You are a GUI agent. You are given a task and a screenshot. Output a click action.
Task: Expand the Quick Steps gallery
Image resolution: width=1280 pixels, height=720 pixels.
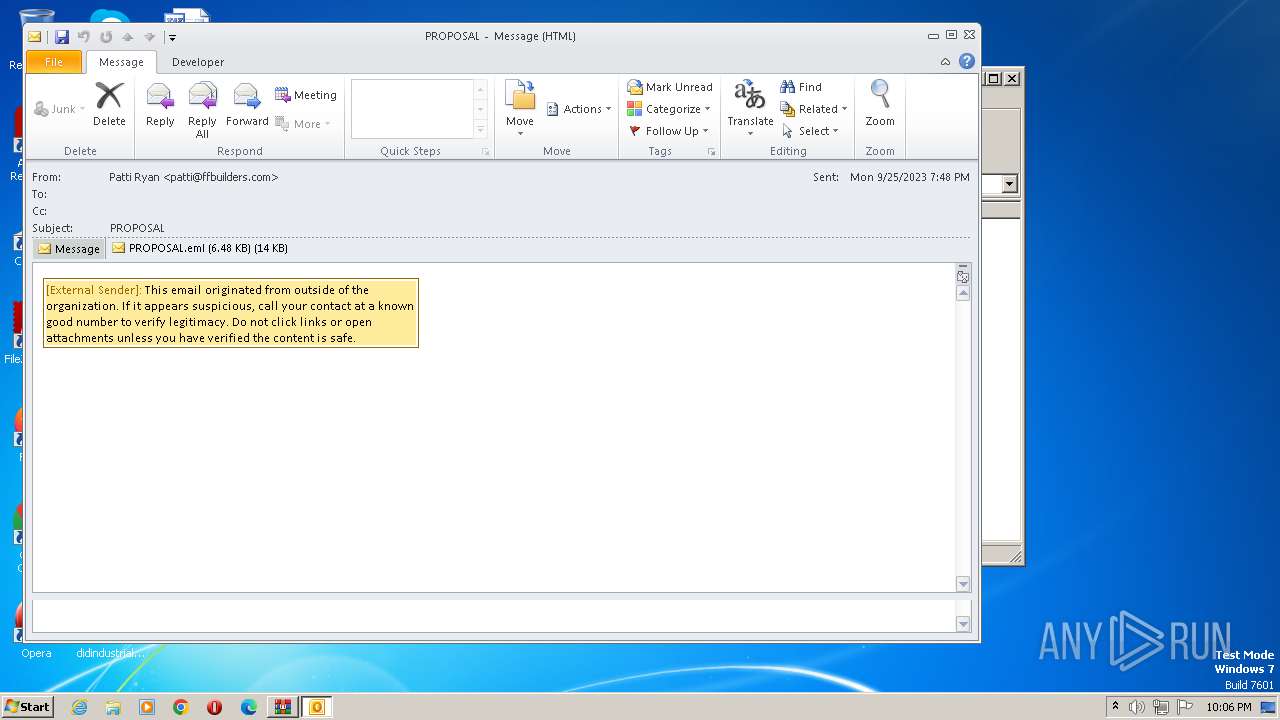coord(480,130)
